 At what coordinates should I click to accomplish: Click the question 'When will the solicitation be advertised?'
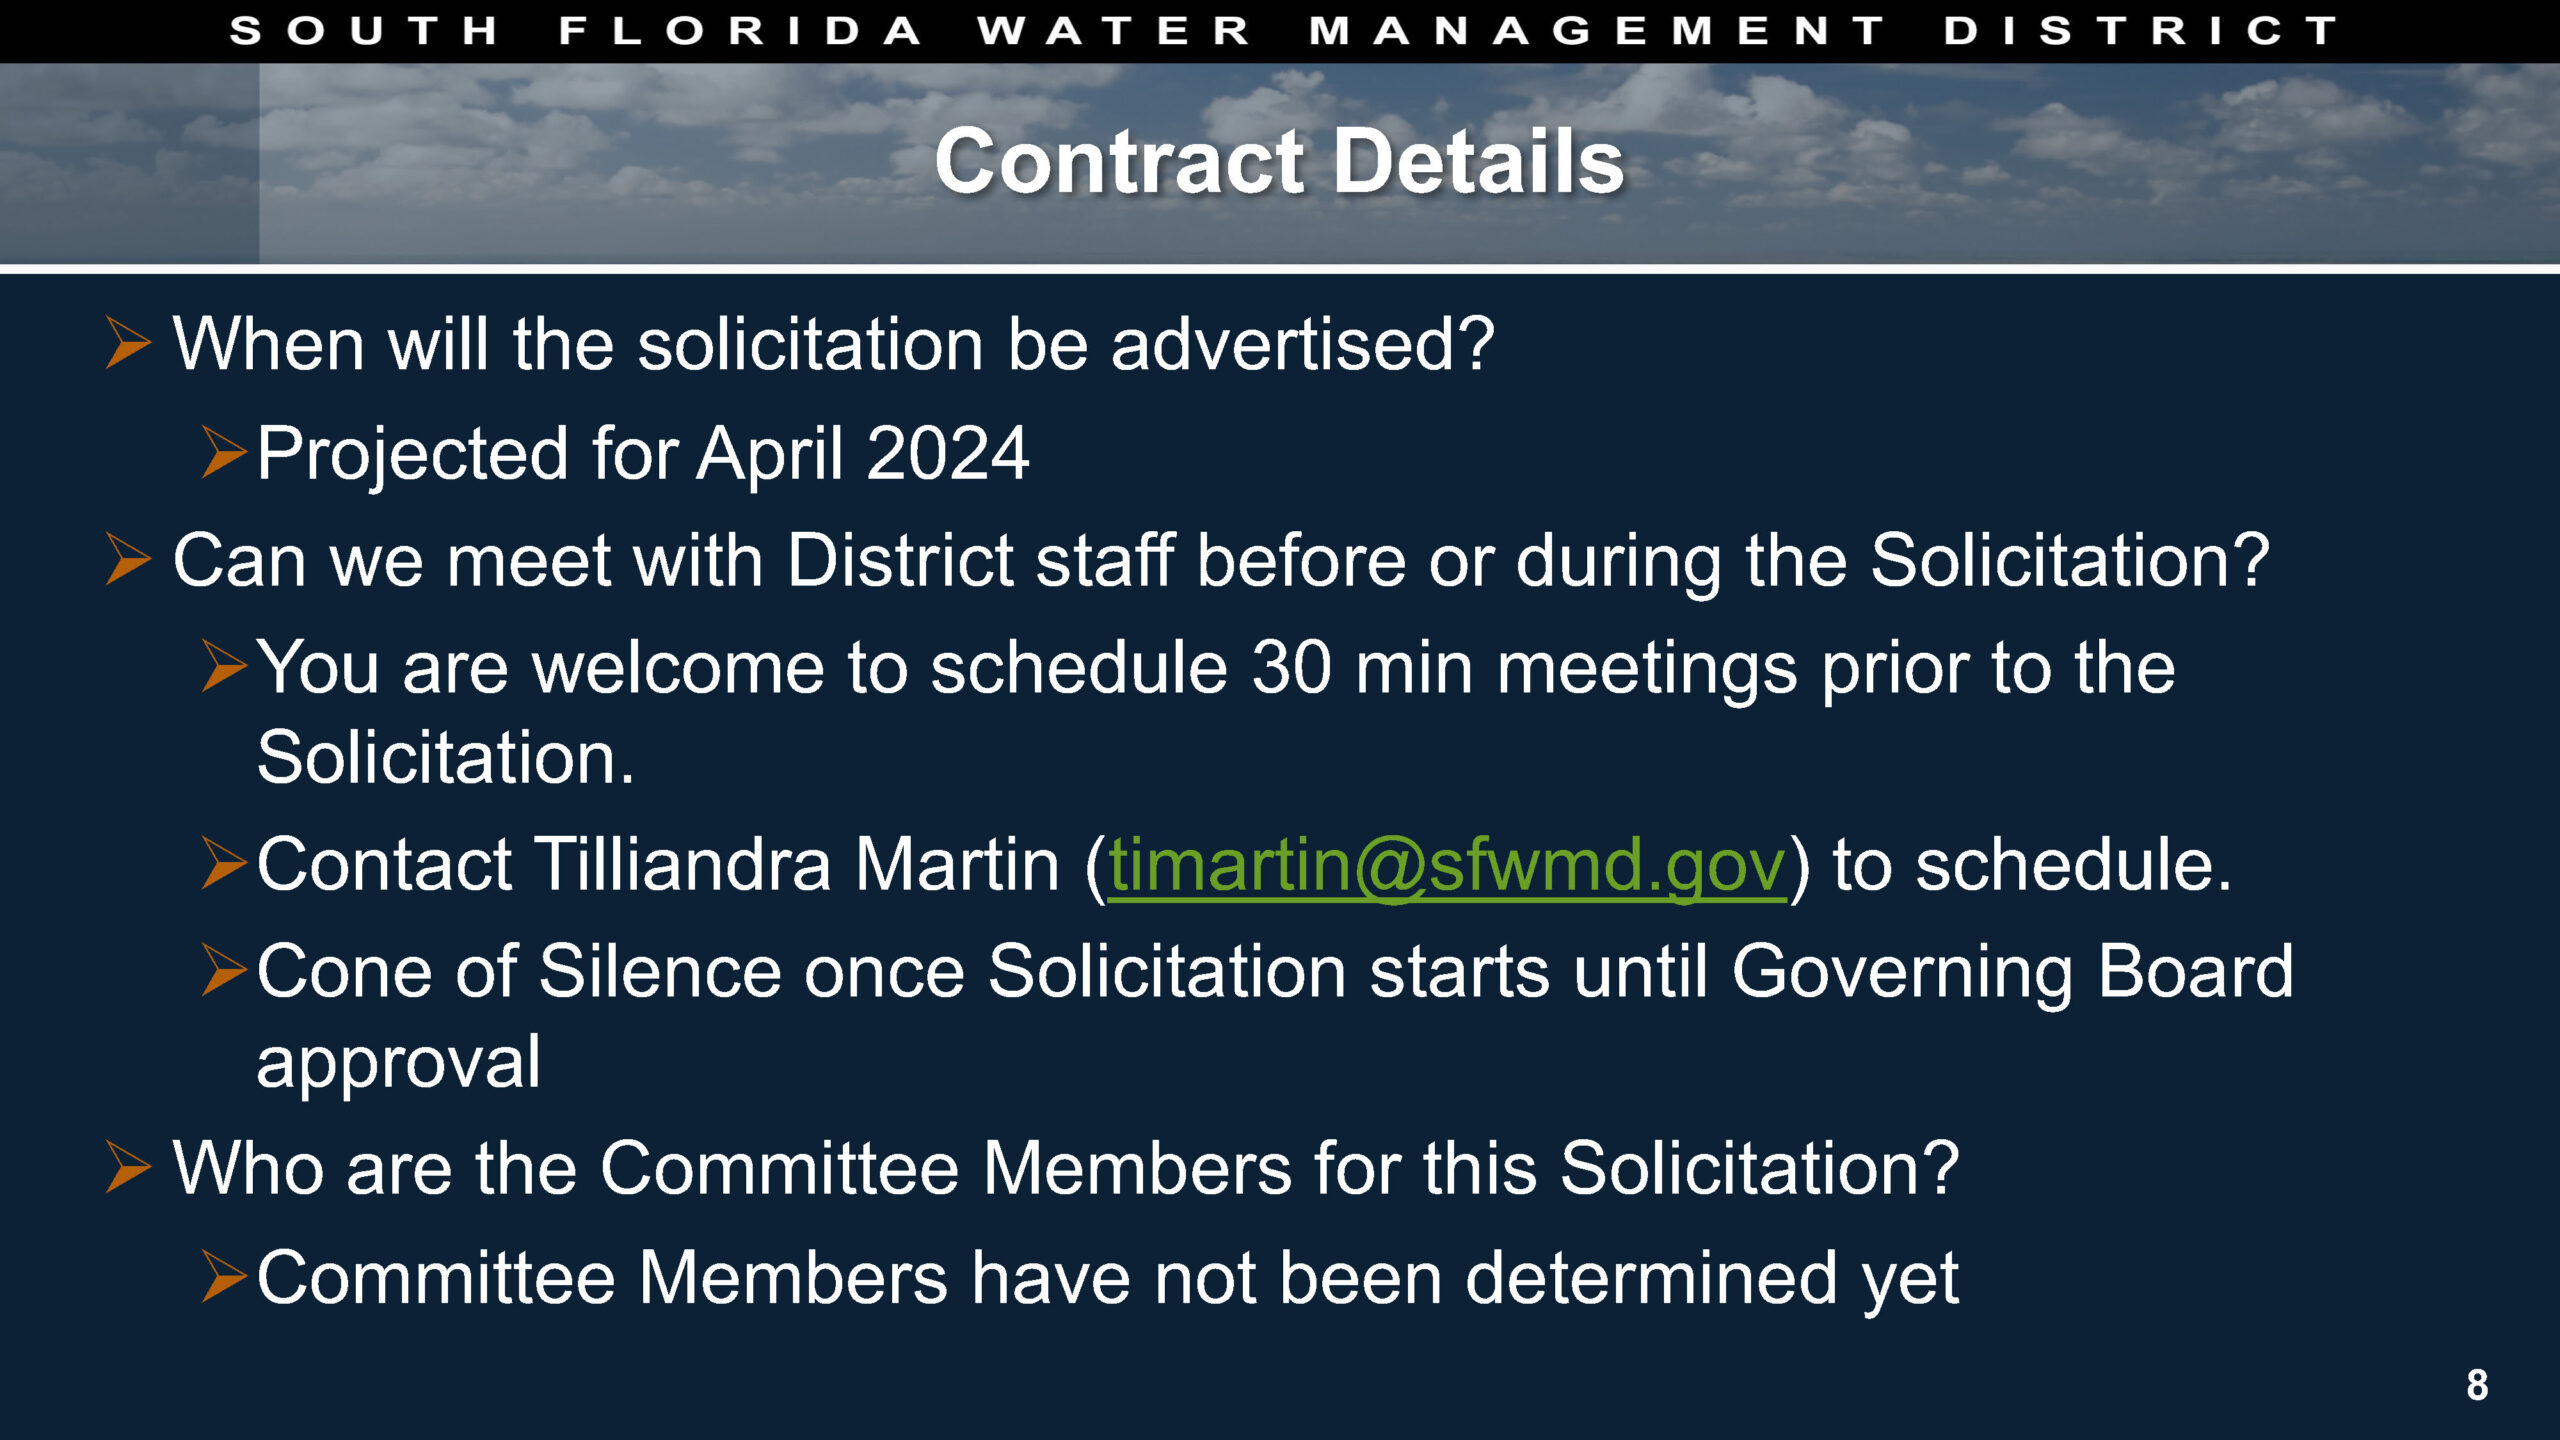pos(833,345)
